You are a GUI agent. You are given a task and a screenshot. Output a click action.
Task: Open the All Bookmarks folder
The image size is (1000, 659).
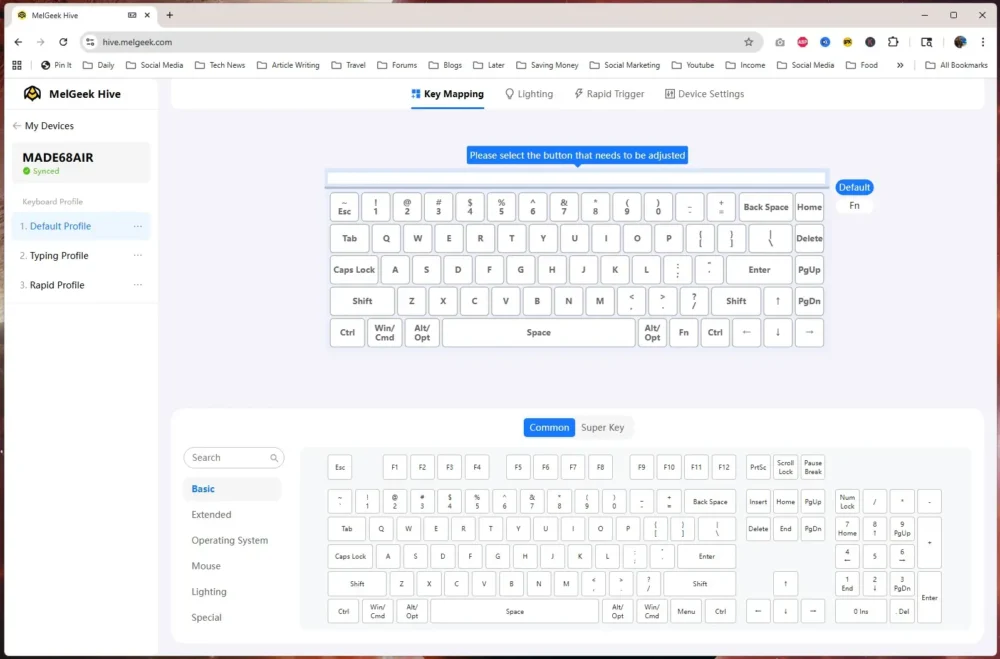[956, 65]
